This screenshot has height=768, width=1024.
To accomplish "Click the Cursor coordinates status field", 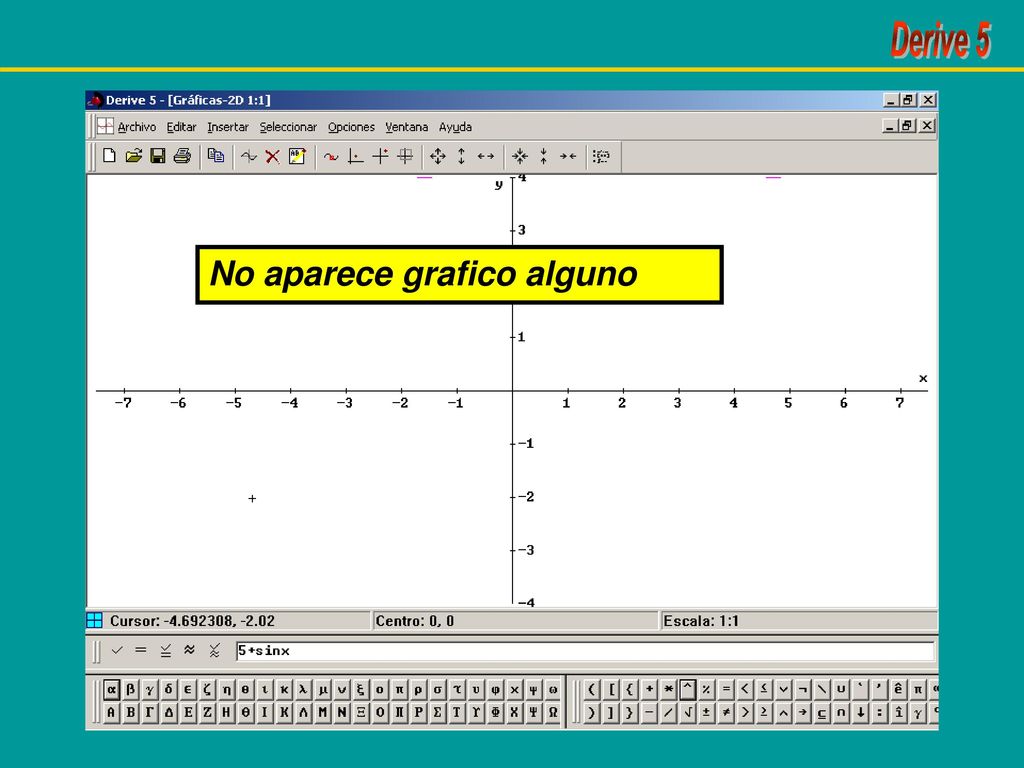I will coord(238,620).
